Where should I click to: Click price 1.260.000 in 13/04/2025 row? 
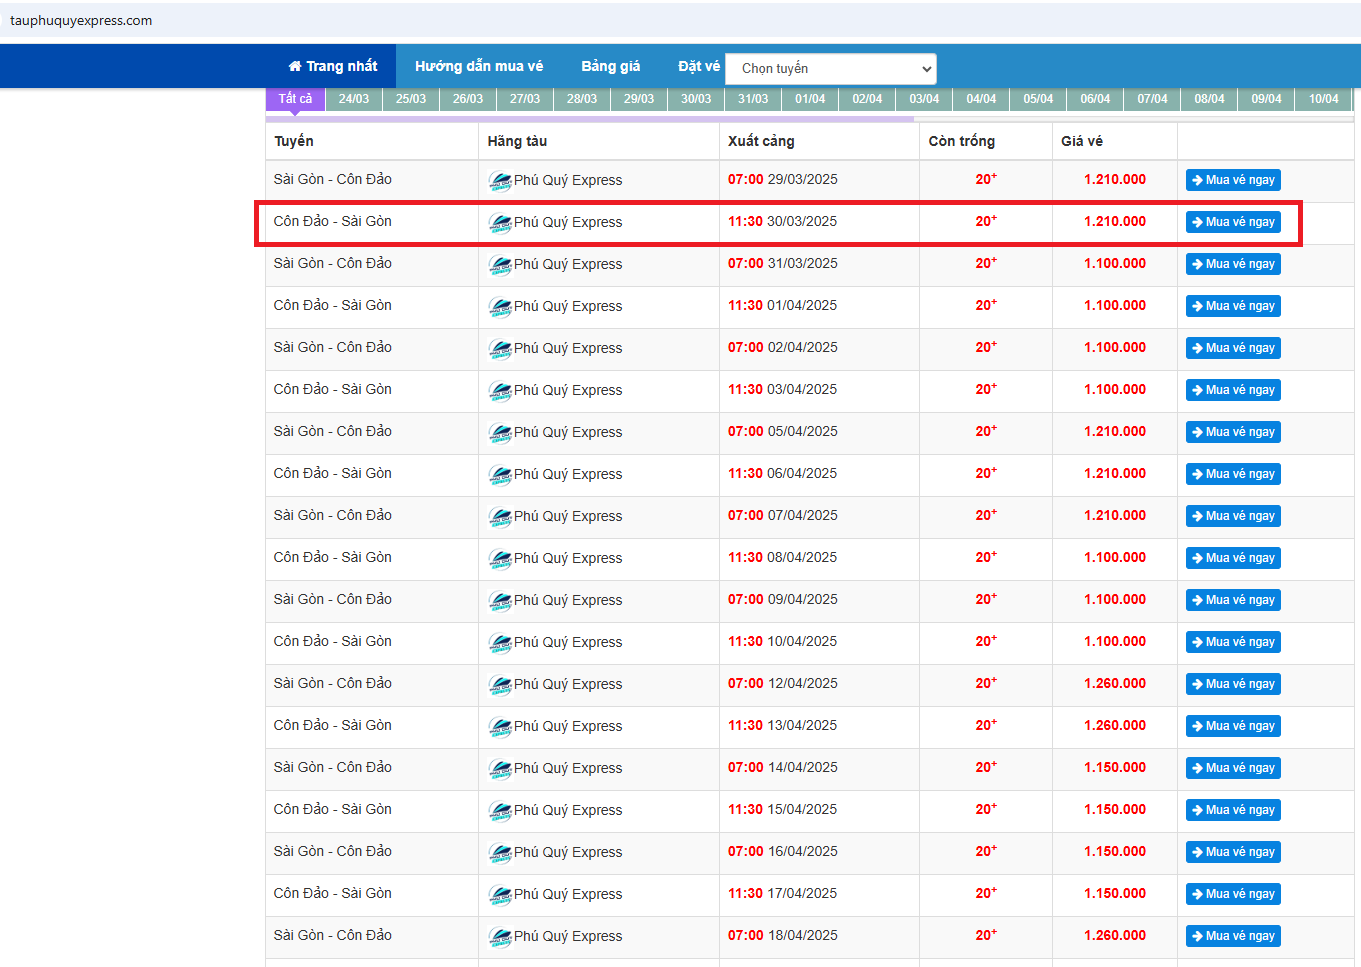click(1115, 725)
